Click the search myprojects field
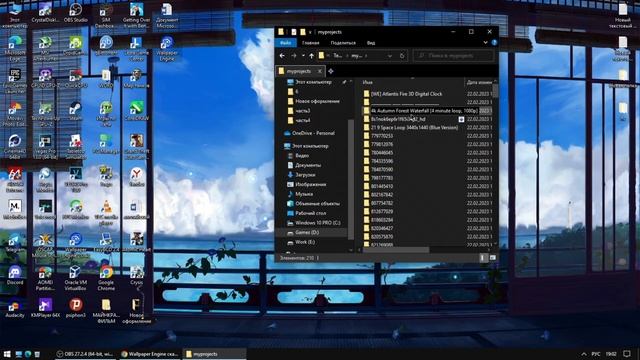This screenshot has height=360, width=640. tap(453, 56)
